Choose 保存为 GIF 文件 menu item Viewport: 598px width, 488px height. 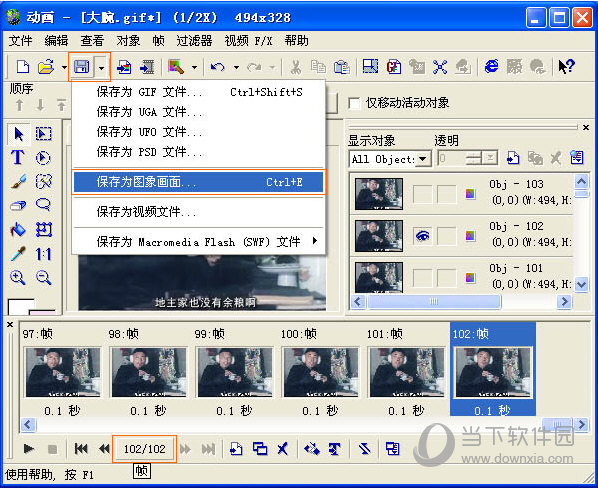coord(198,92)
